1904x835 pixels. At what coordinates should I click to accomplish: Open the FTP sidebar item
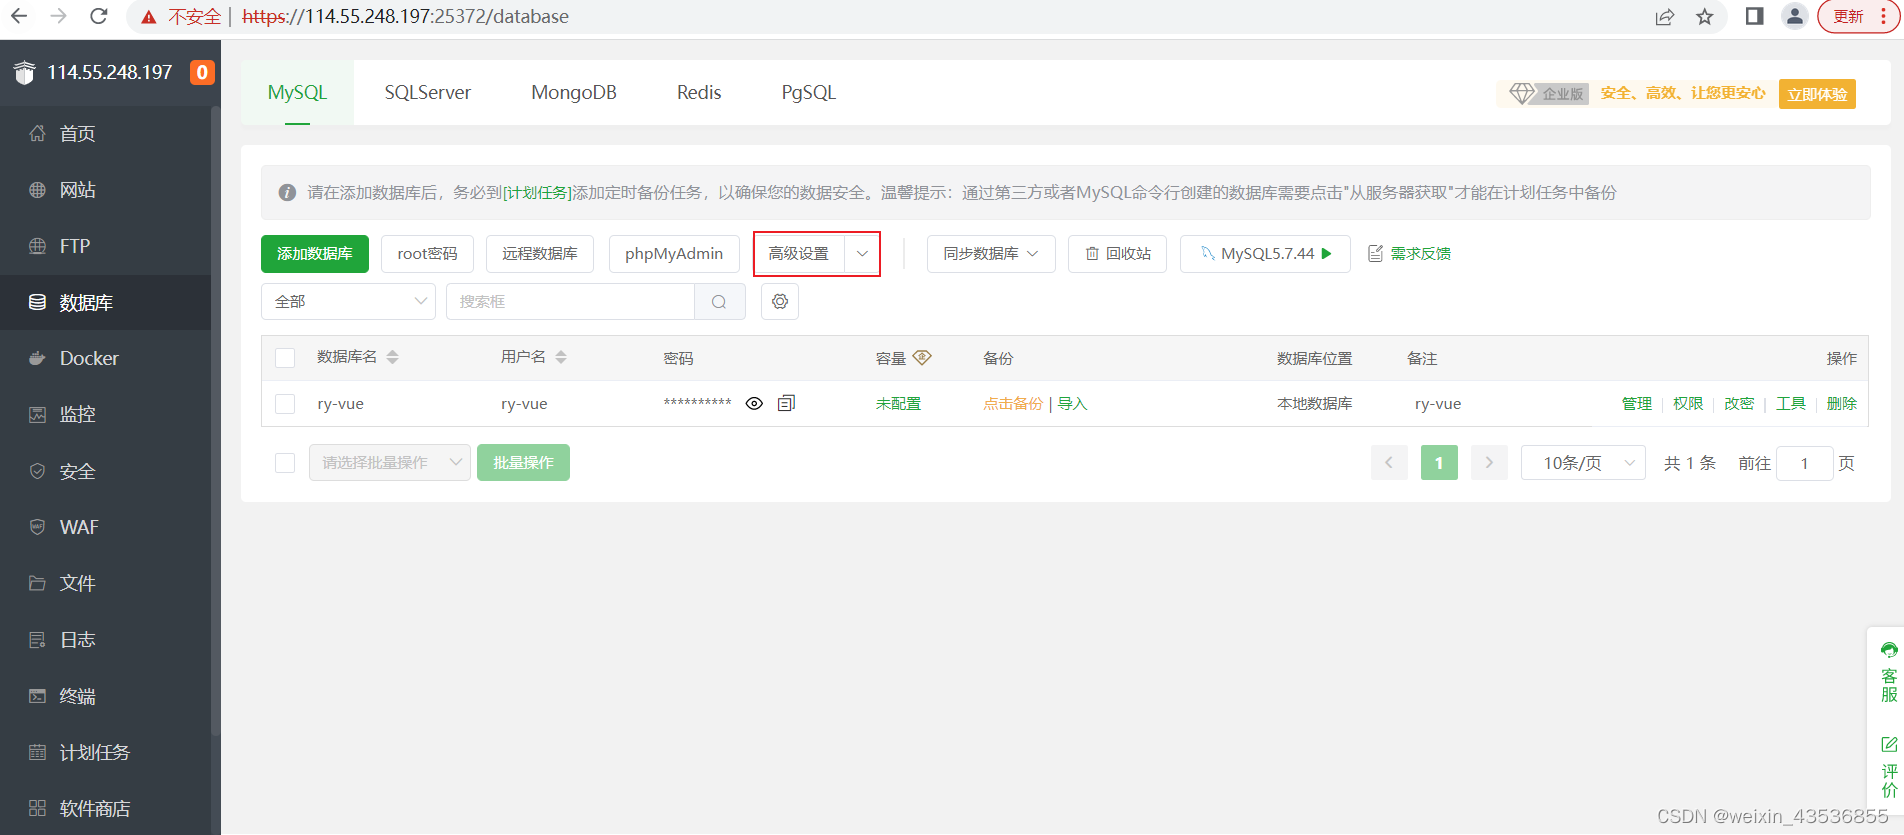(x=105, y=246)
